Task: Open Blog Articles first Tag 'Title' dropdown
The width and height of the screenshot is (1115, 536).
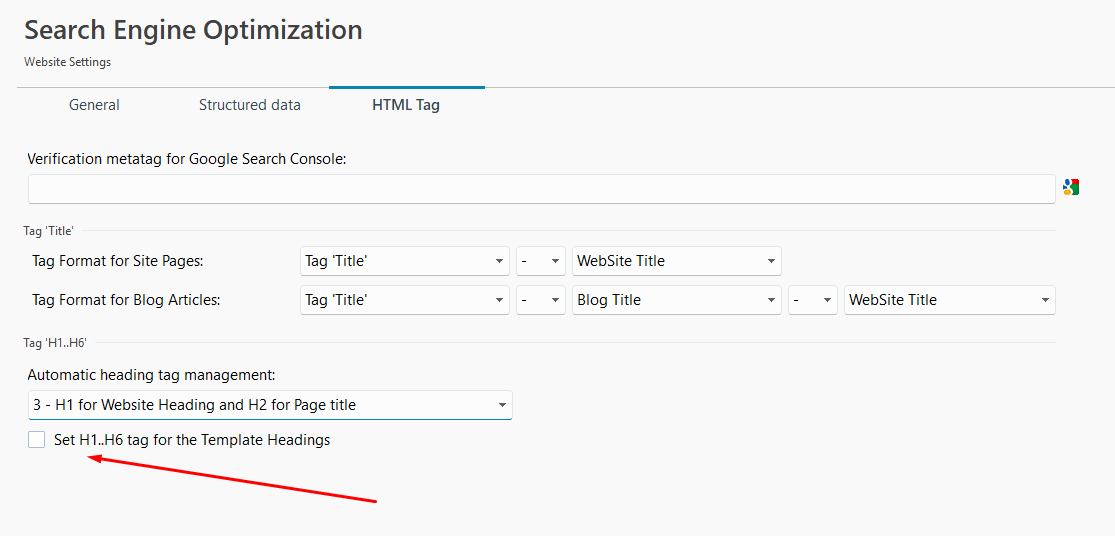Action: pos(405,300)
